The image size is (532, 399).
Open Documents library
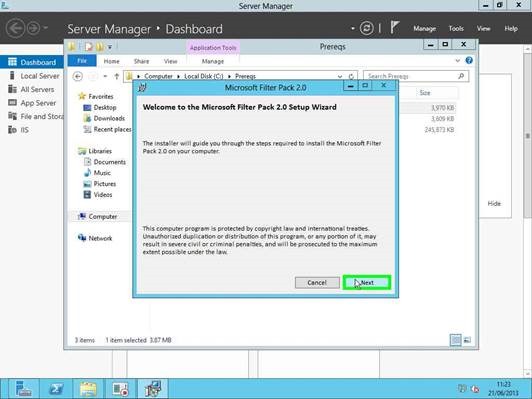(x=110, y=162)
